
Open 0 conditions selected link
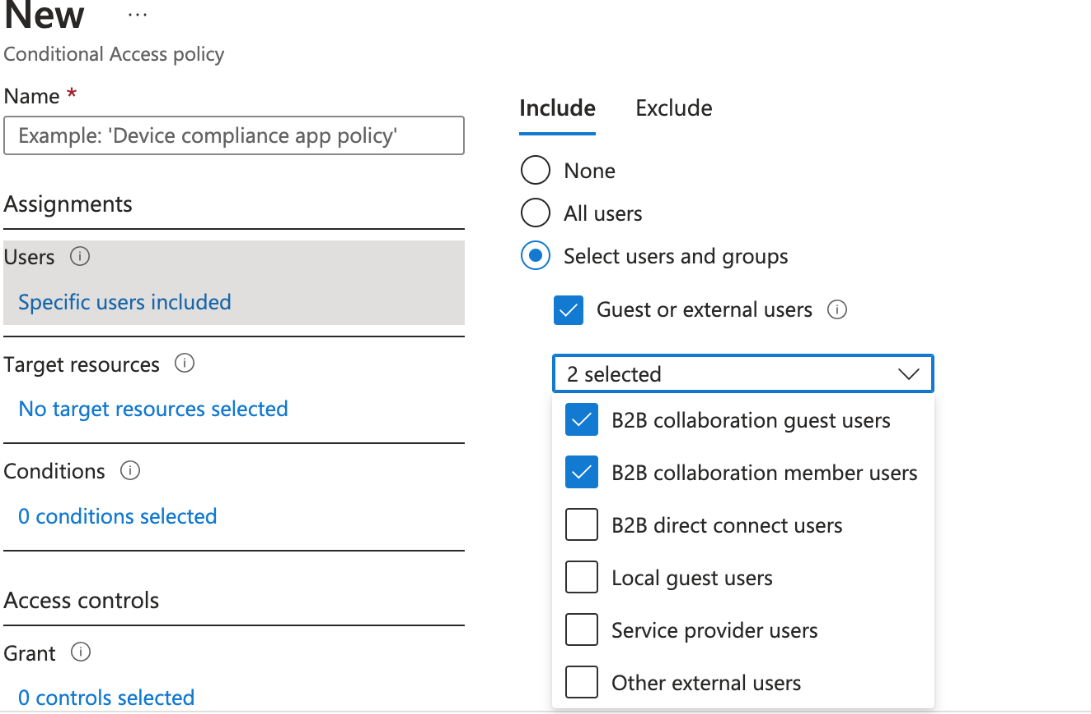tap(118, 516)
